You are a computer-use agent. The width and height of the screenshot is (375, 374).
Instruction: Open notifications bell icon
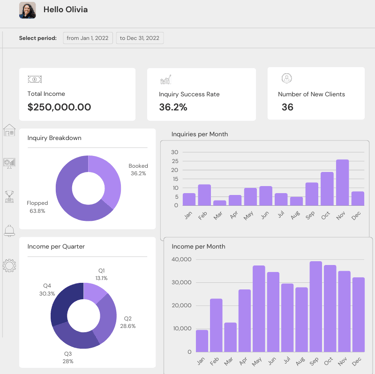[x=9, y=231]
